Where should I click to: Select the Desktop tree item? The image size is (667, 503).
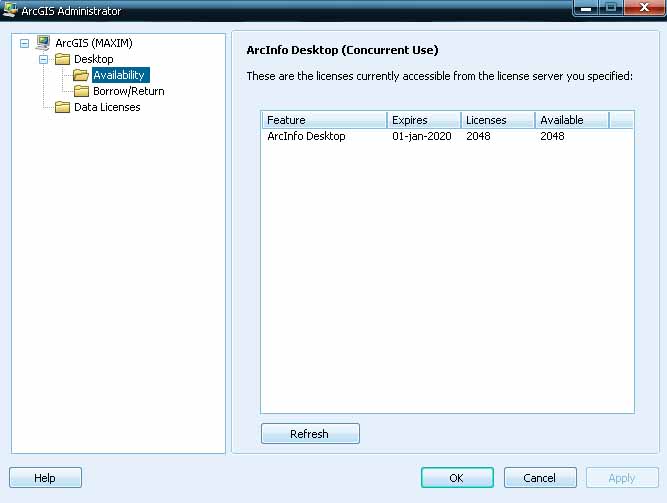[94, 59]
